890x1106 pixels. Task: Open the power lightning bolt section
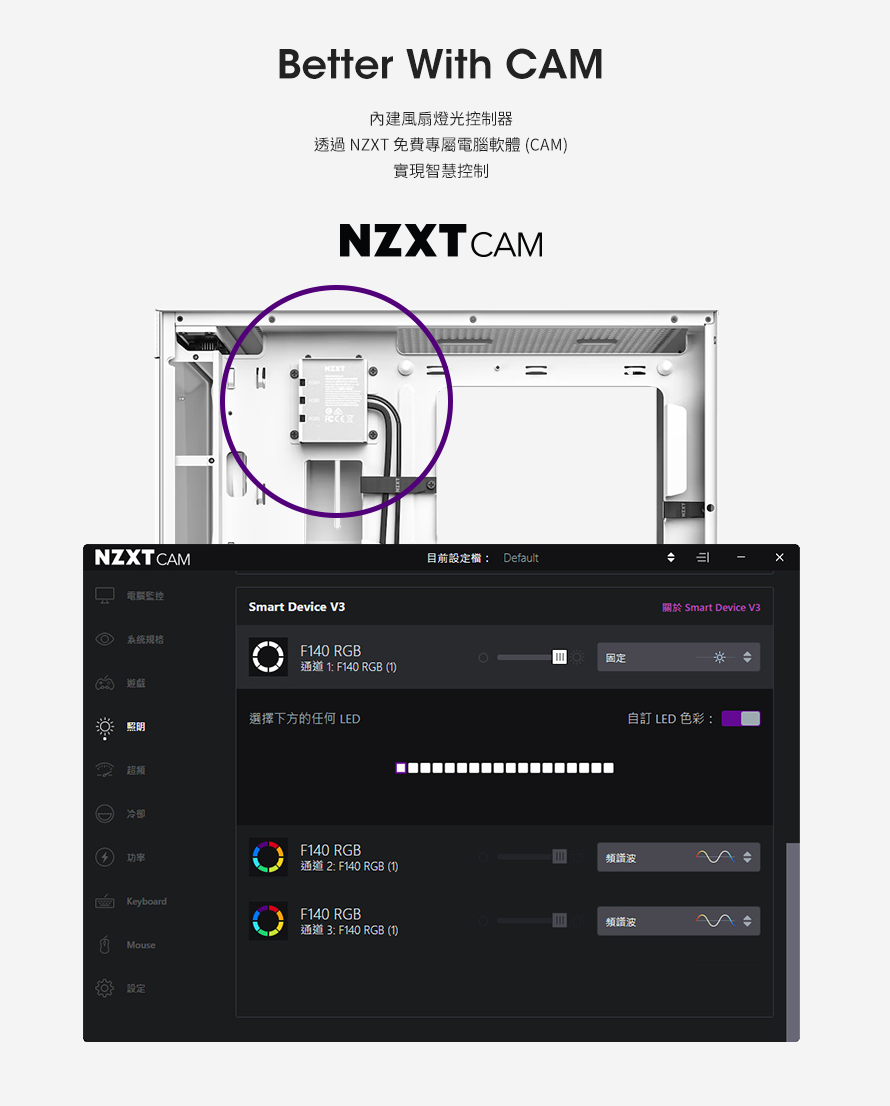tap(104, 857)
